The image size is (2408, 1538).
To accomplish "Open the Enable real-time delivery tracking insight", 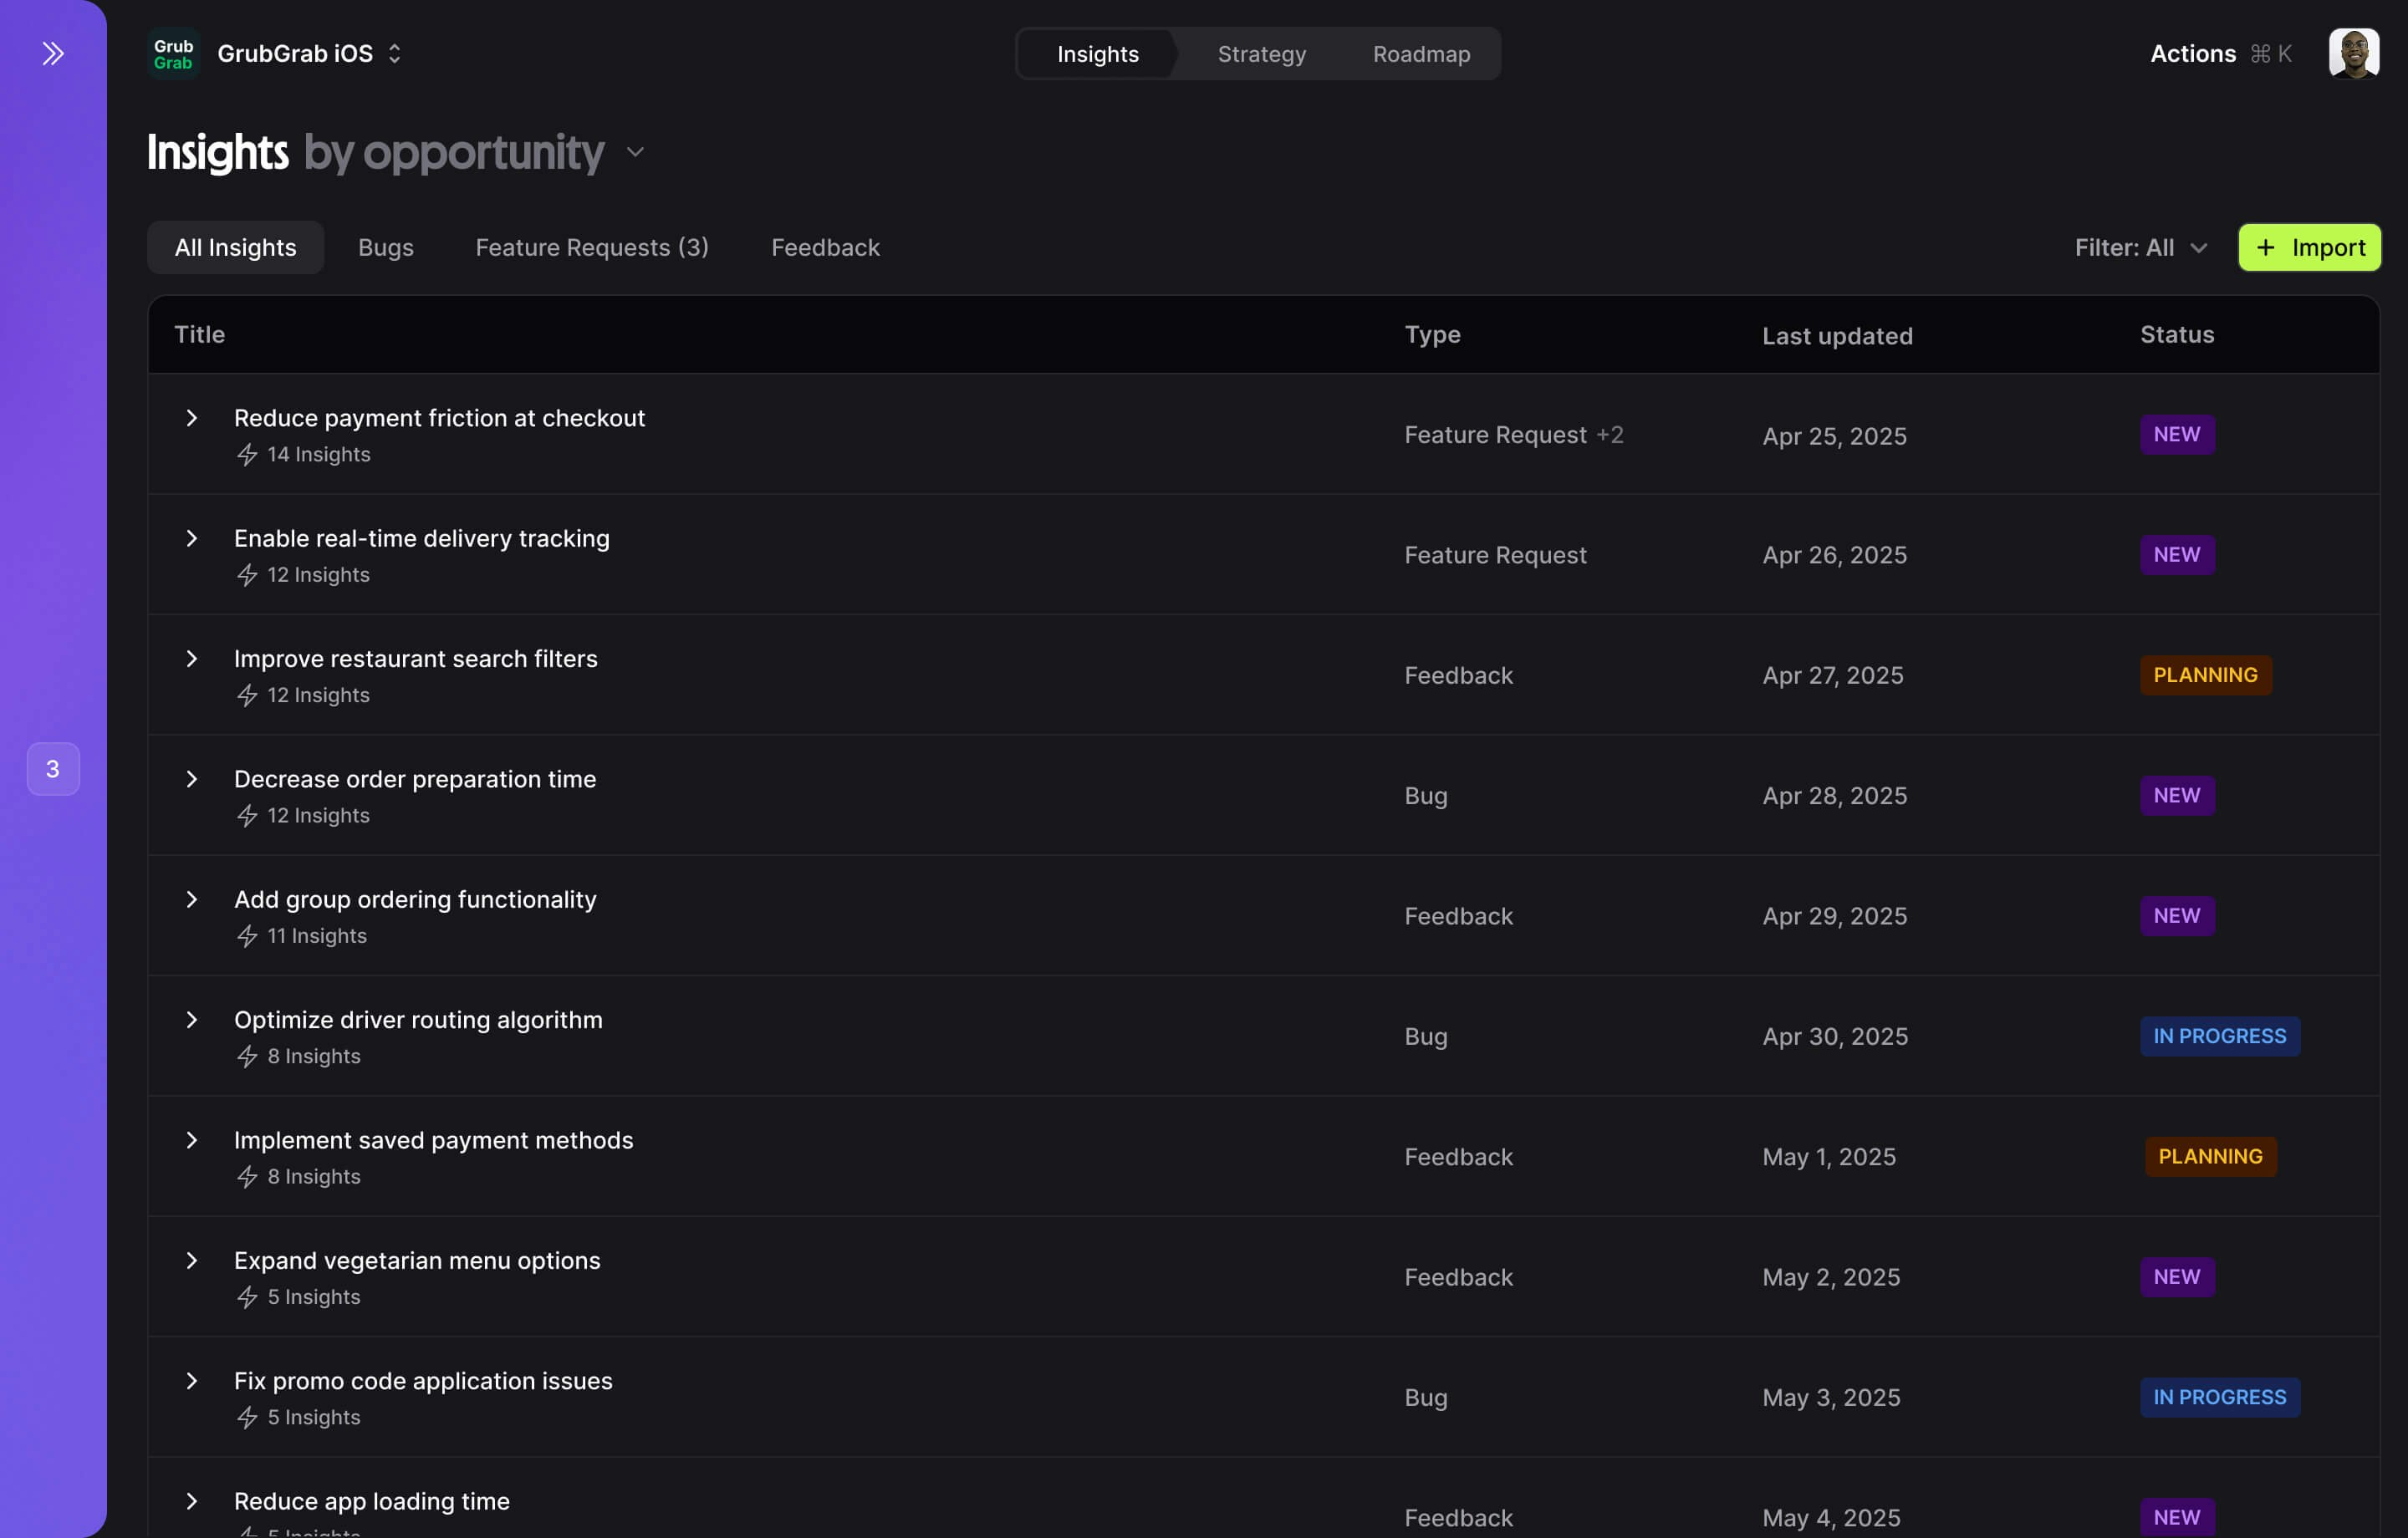I will [421, 538].
